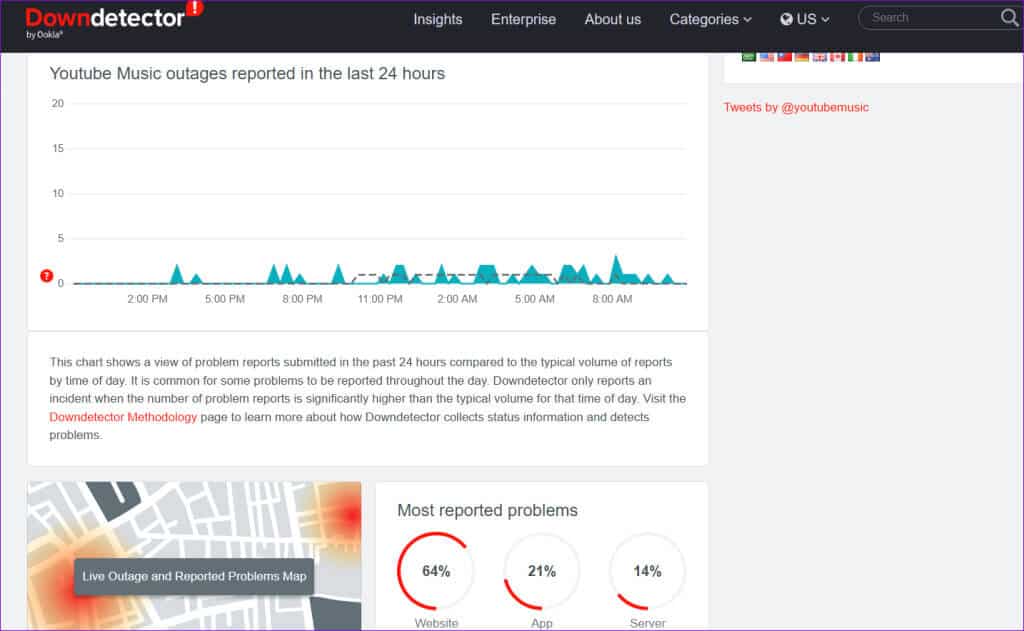This screenshot has width=1024, height=631.
Task: Click the red alert badge on logo
Action: (195, 8)
